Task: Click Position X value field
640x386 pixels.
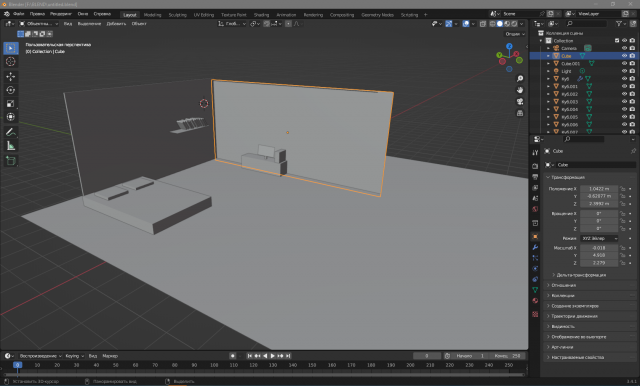Action: click(599, 189)
